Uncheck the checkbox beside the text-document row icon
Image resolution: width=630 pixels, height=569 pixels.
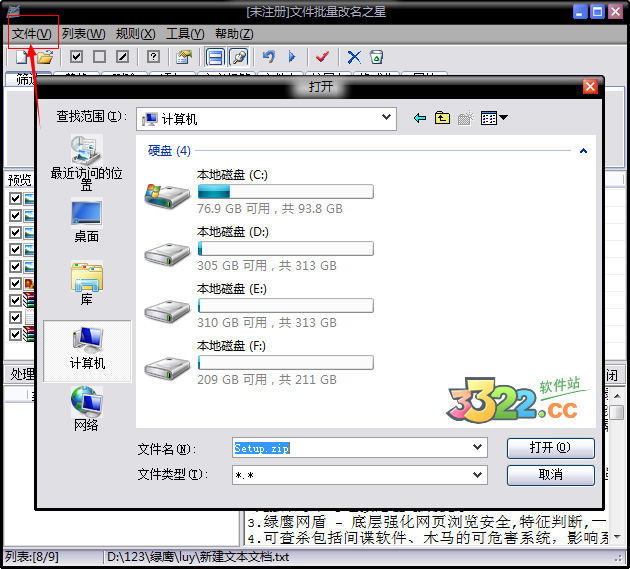tap(15, 317)
